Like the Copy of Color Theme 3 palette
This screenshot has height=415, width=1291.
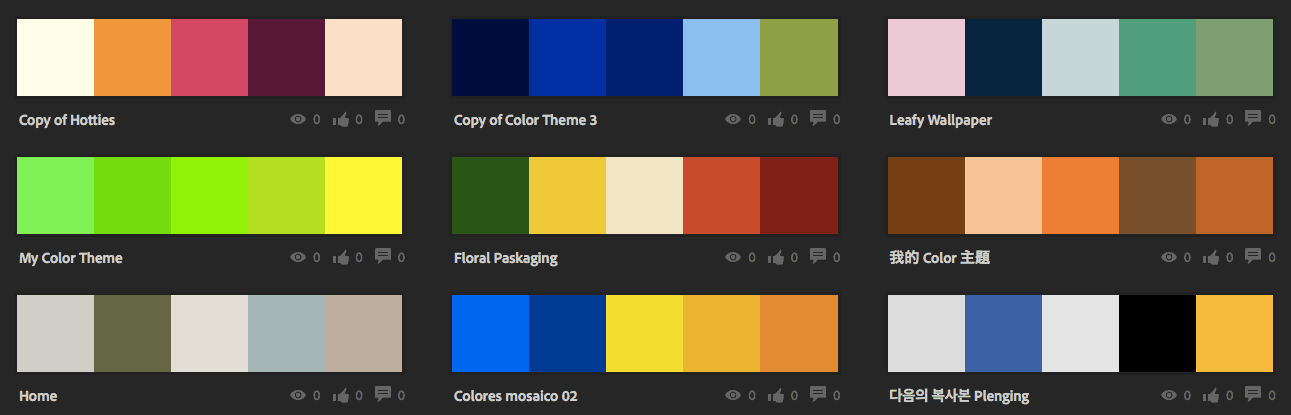[x=776, y=119]
